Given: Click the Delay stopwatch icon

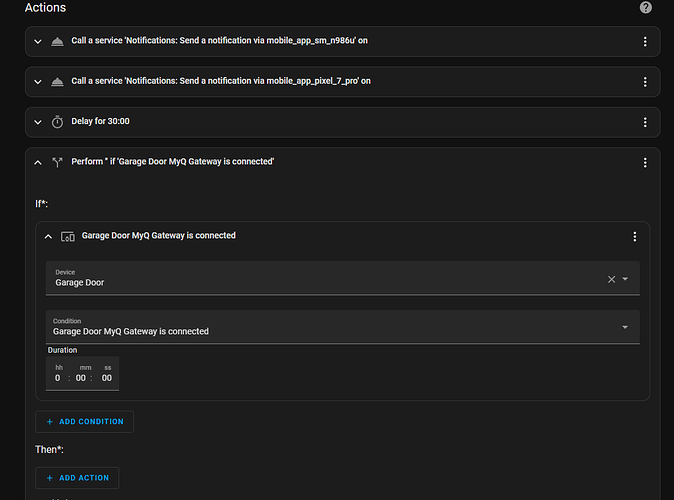Looking at the screenshot, I should 57,122.
